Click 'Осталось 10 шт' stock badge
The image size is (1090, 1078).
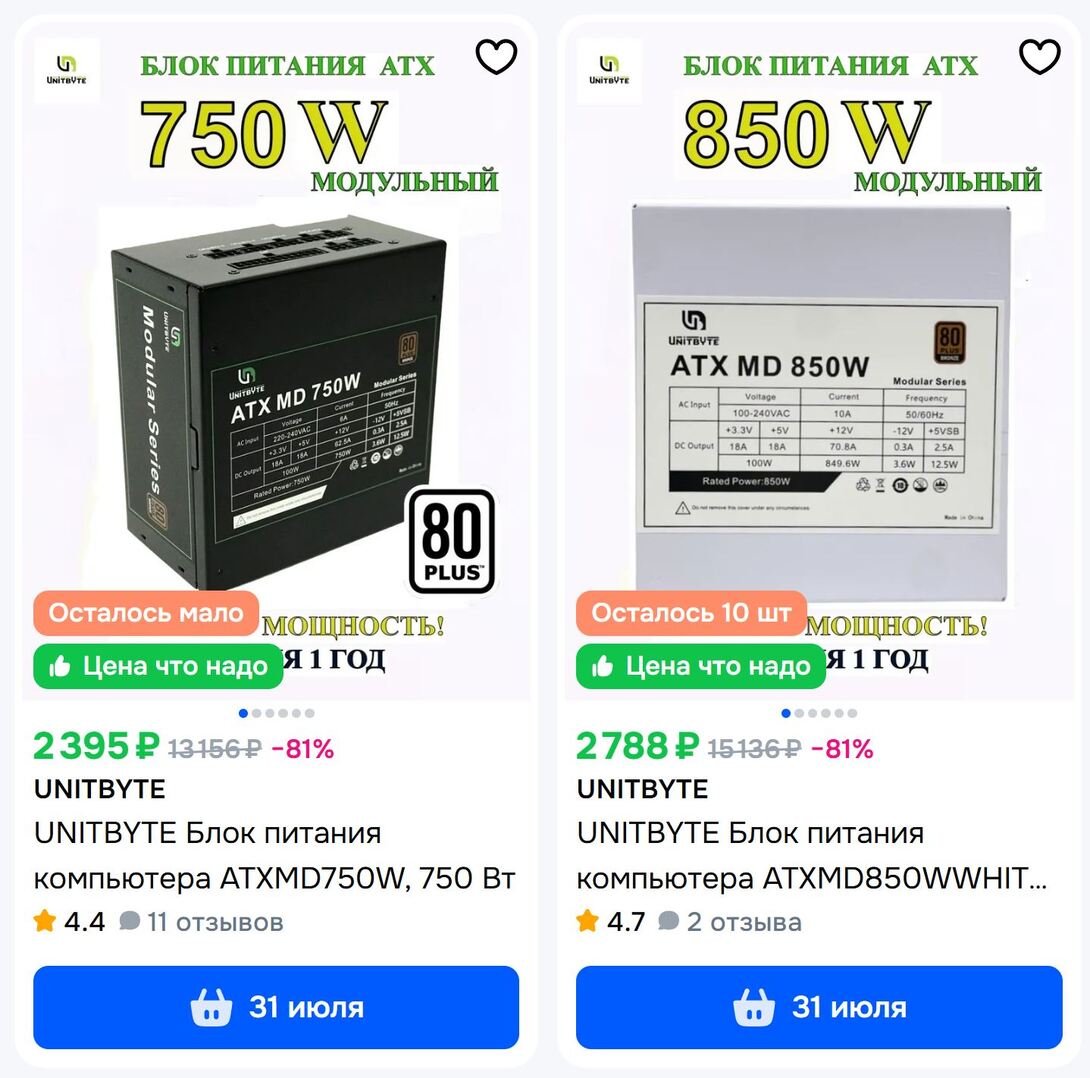pos(692,613)
